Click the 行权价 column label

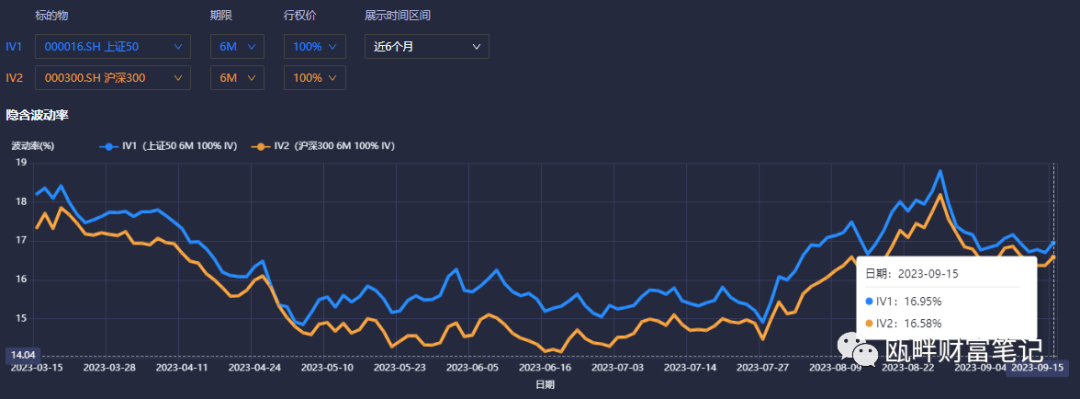tap(301, 15)
